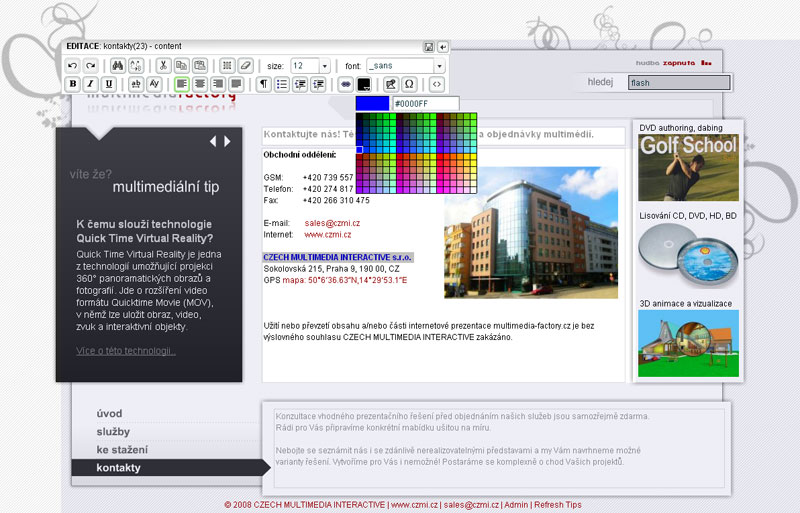Open find with the binoculars icon
800x513 pixels.
point(118,66)
